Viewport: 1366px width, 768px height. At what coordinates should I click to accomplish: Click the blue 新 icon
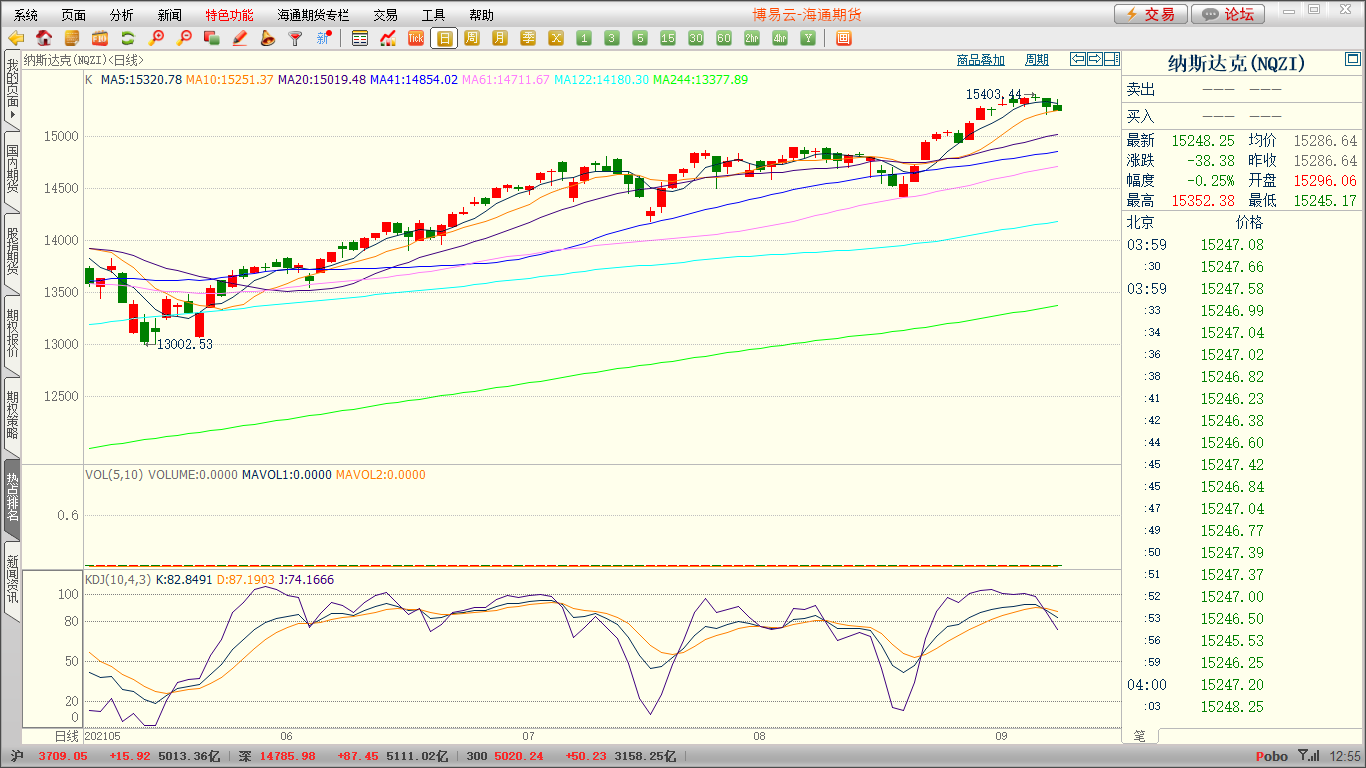click(323, 39)
